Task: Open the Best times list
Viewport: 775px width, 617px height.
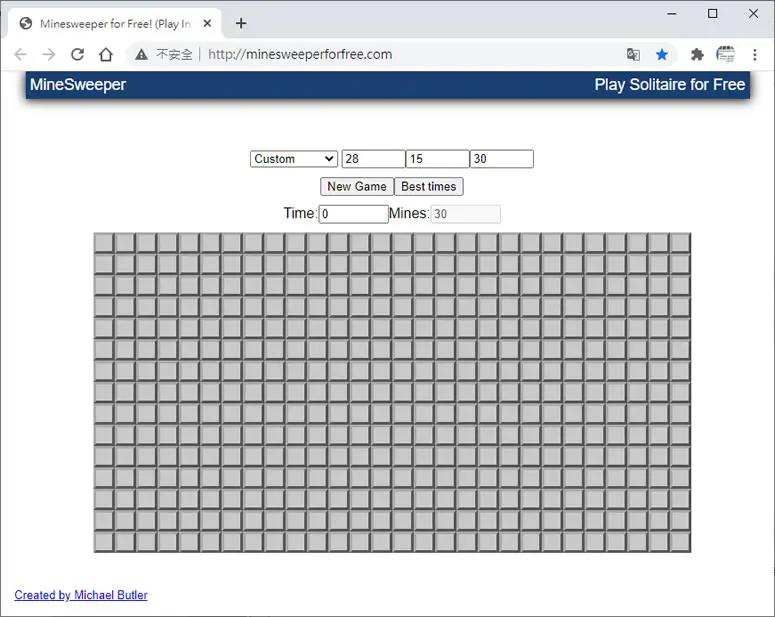Action: 429,186
